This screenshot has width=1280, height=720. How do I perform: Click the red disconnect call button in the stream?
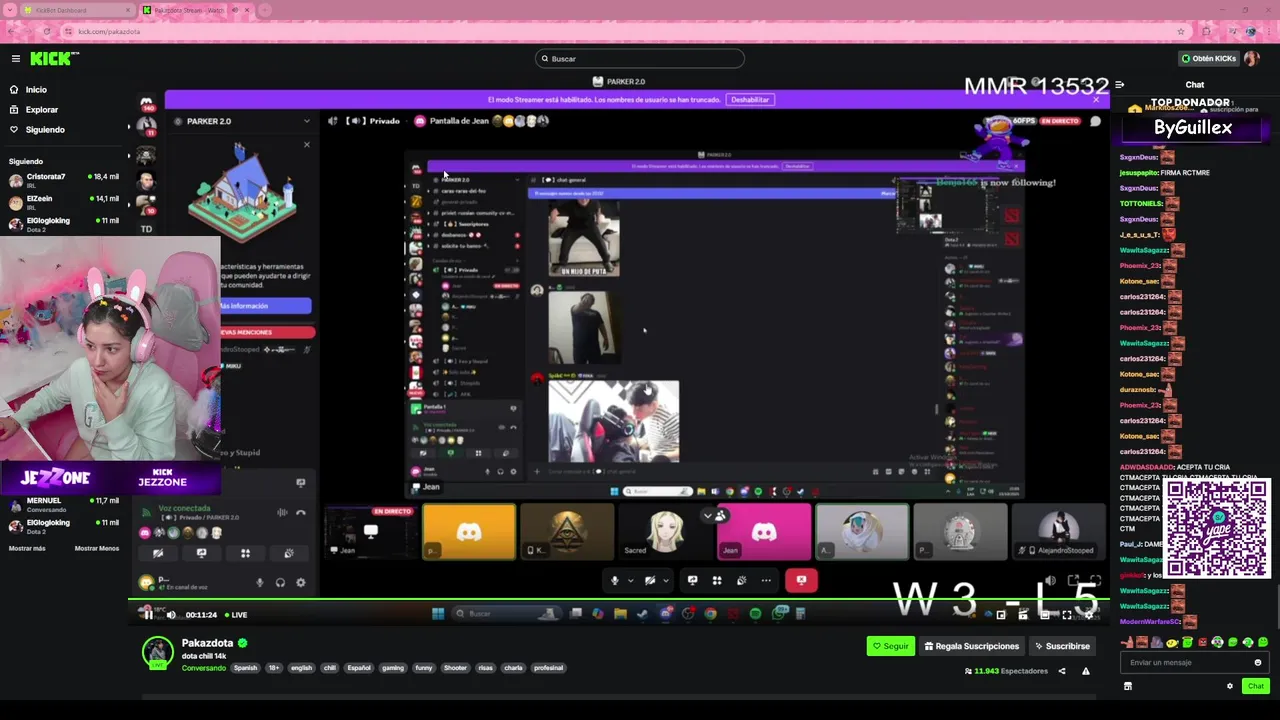pos(800,580)
